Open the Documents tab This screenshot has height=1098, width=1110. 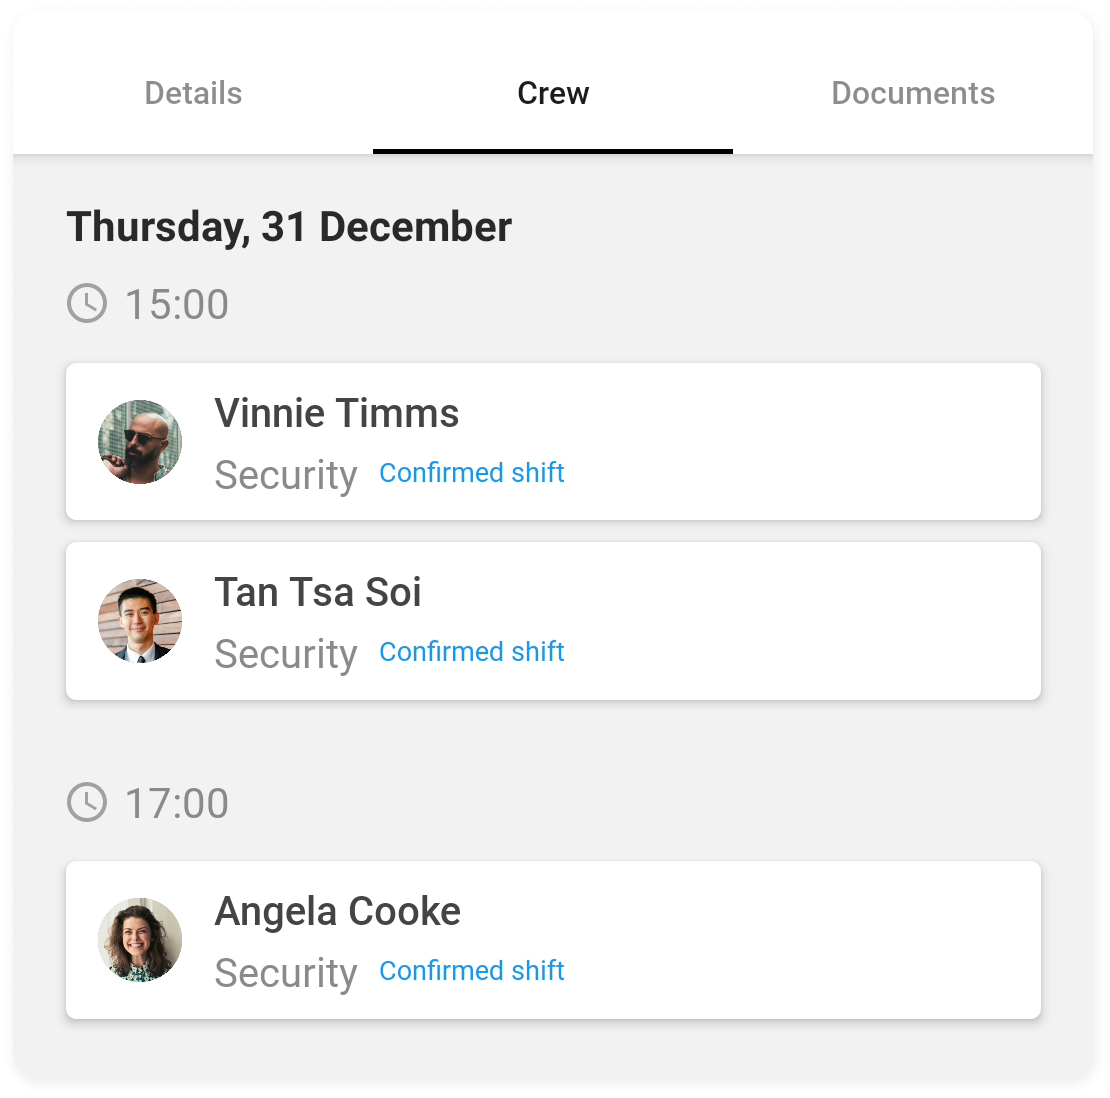coord(913,93)
